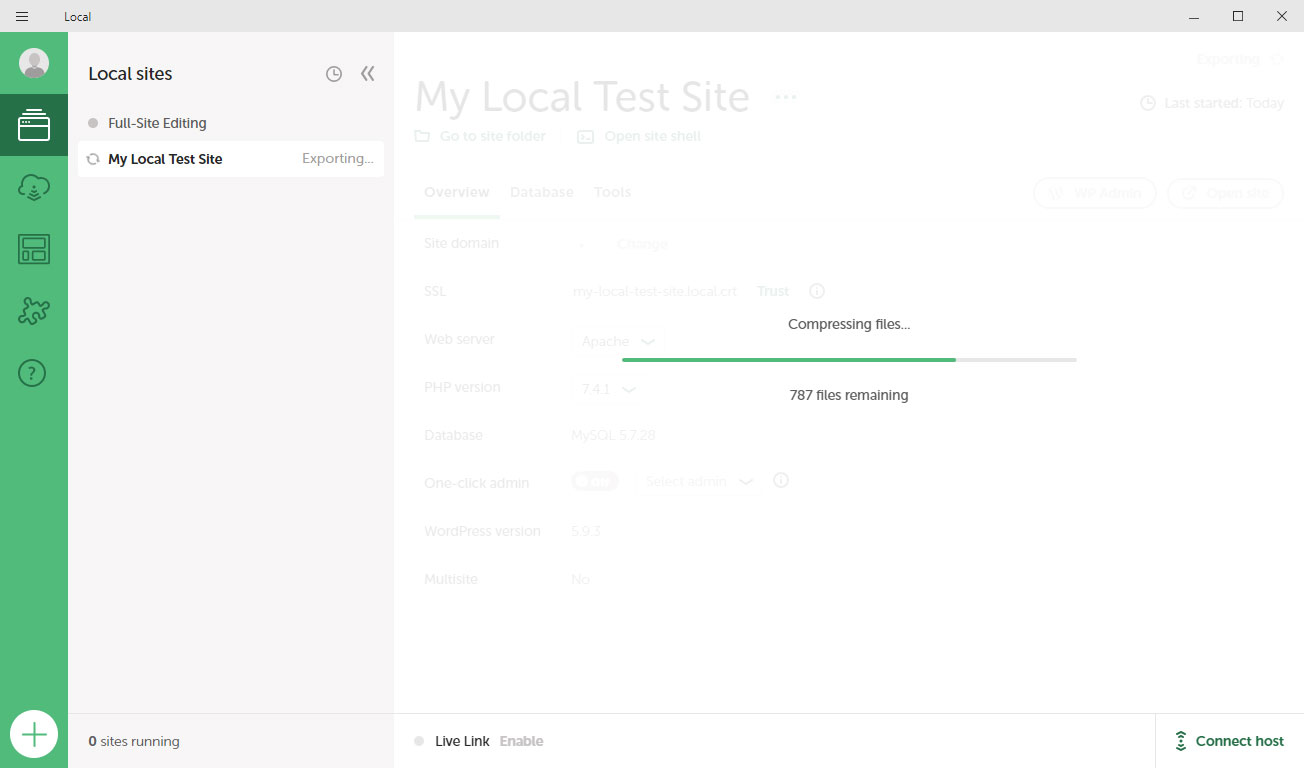Click the 787 files remaining text

(849, 395)
